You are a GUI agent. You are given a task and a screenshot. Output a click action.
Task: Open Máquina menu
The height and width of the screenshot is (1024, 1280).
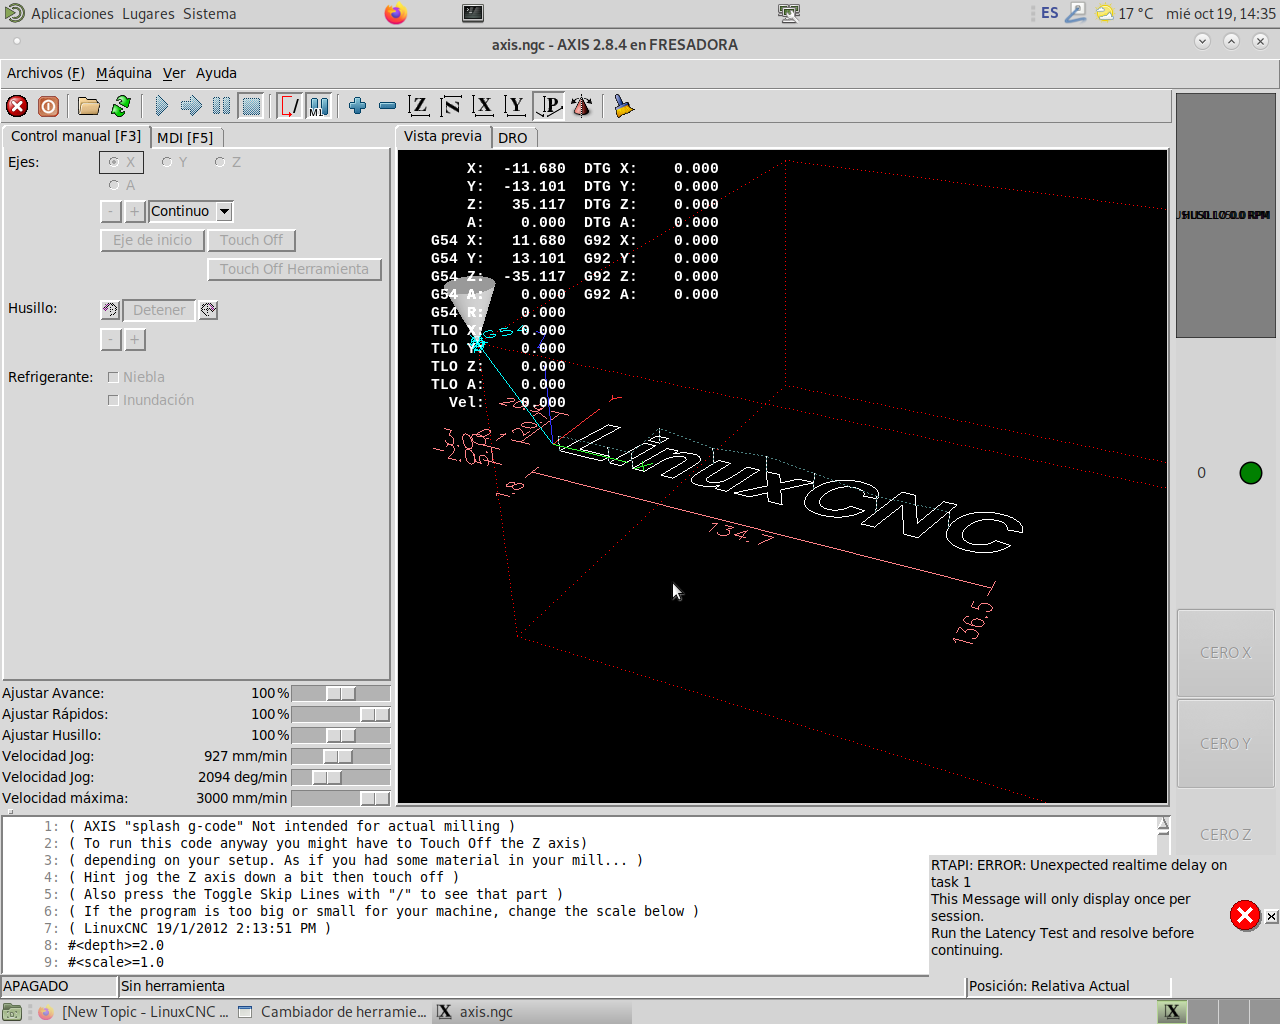[124, 73]
